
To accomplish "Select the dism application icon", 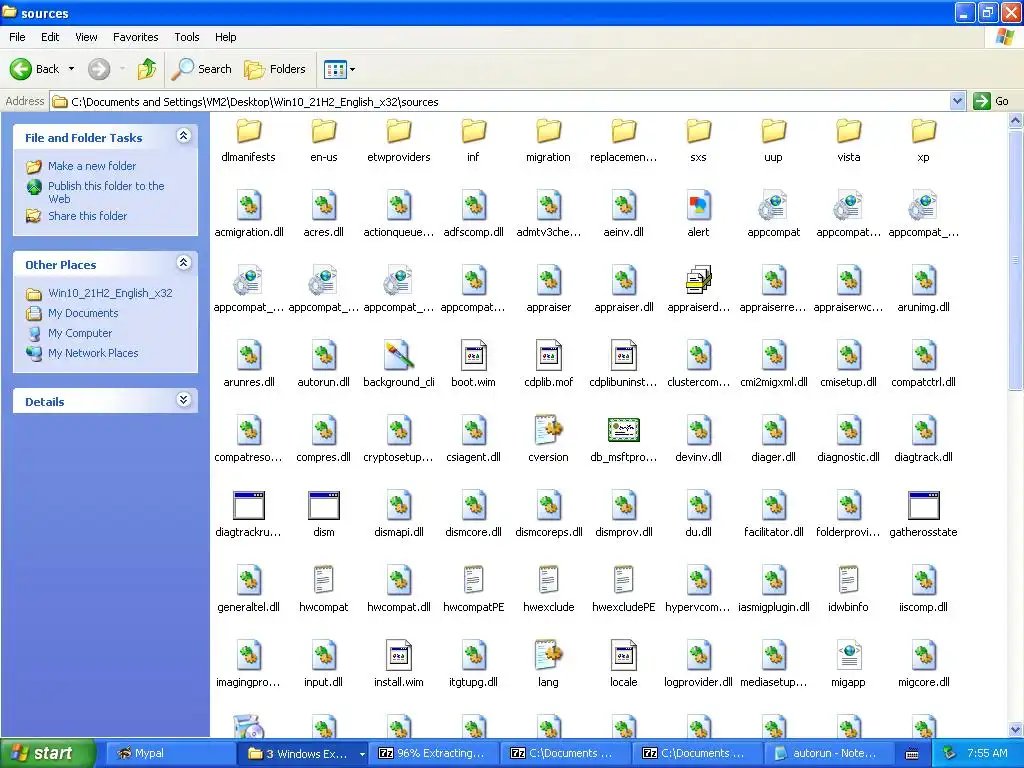I will point(323,506).
